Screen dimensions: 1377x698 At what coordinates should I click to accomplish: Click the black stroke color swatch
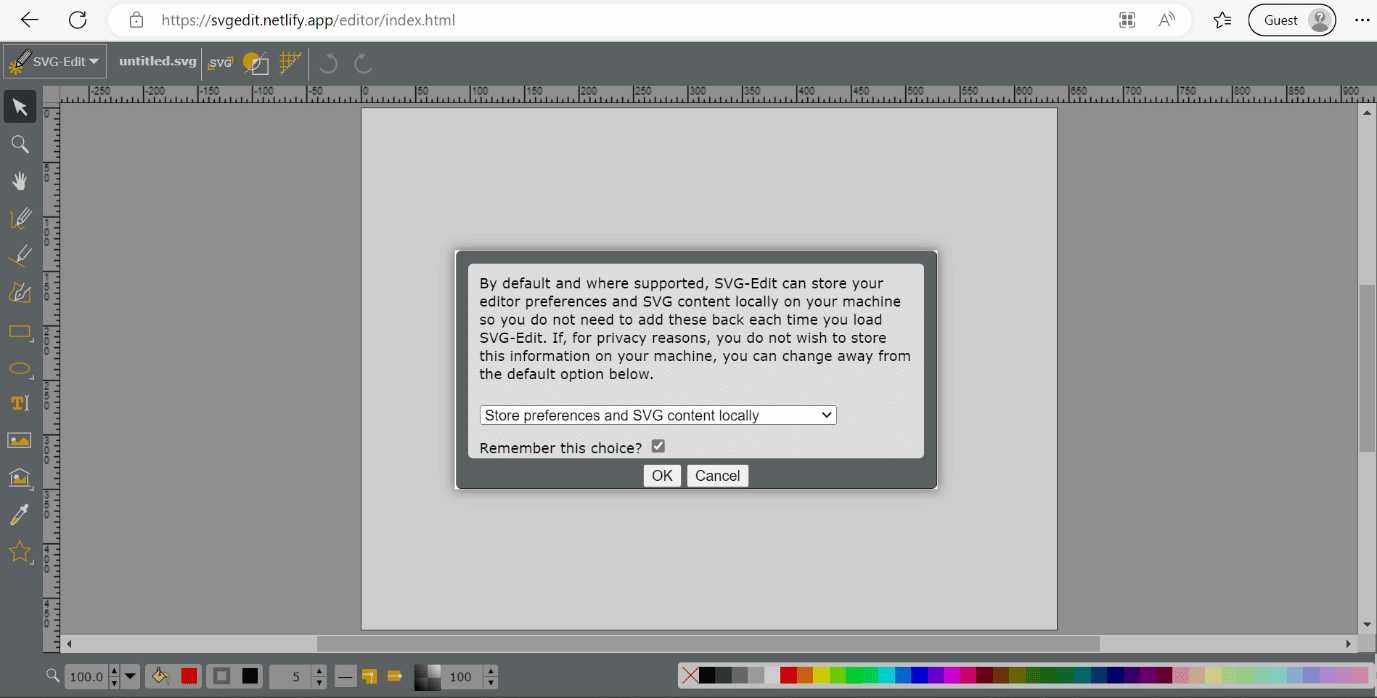click(x=250, y=676)
